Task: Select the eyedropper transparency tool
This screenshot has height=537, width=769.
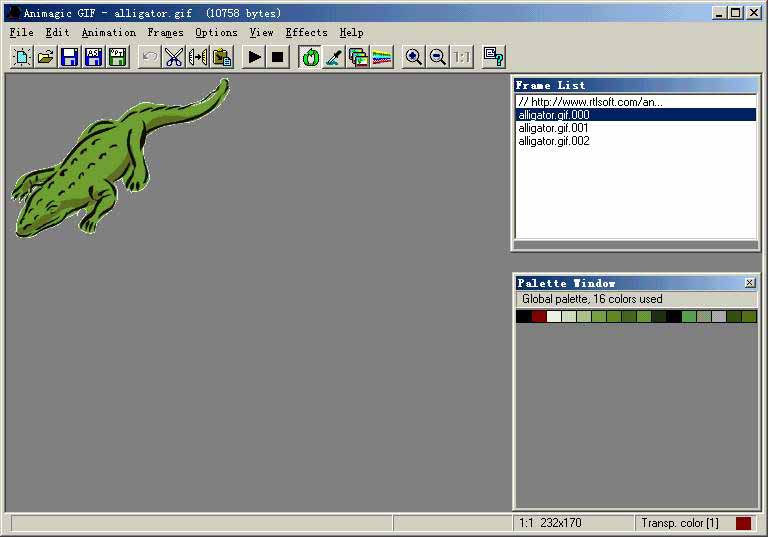Action: [334, 57]
